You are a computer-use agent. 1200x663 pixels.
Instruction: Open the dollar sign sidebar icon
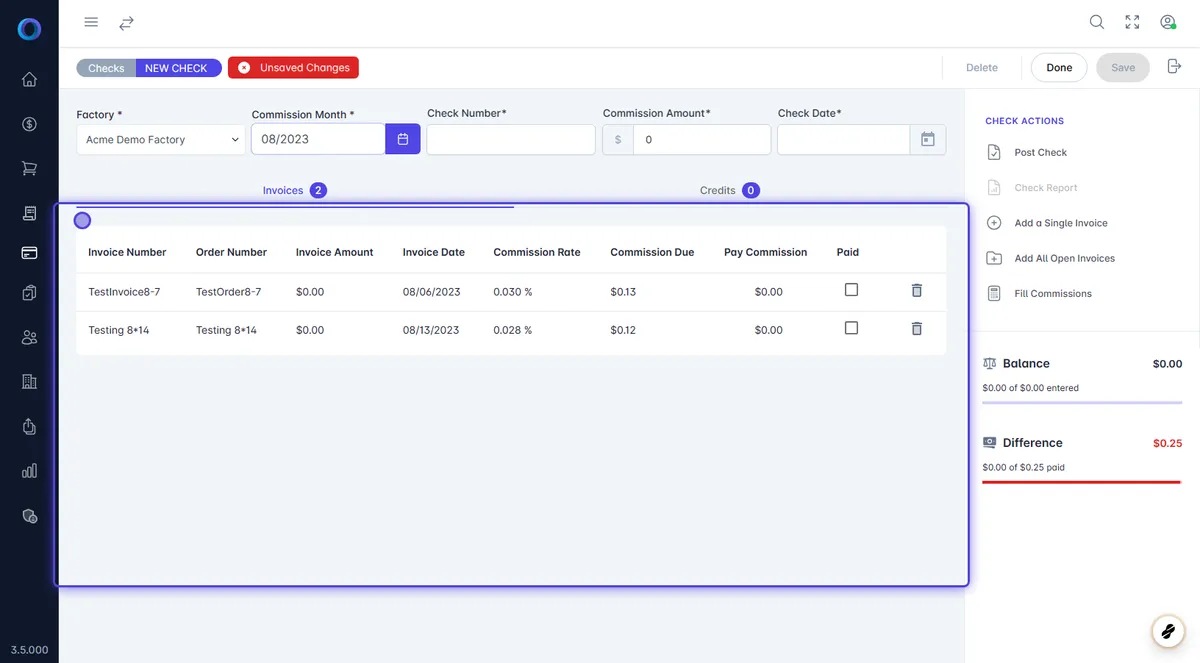29,124
